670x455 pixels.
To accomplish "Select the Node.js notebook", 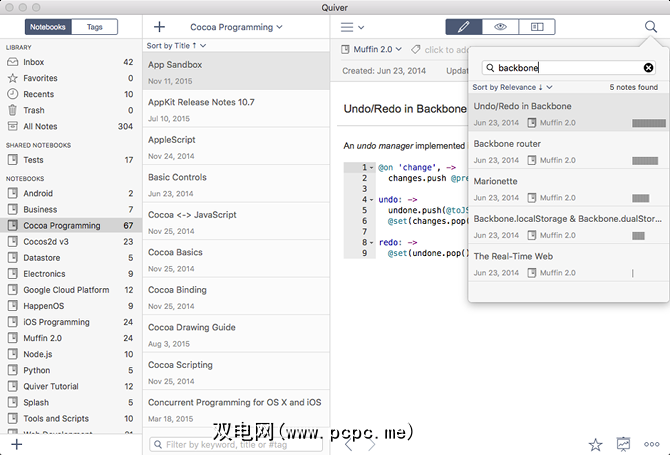I will click(x=71, y=354).
